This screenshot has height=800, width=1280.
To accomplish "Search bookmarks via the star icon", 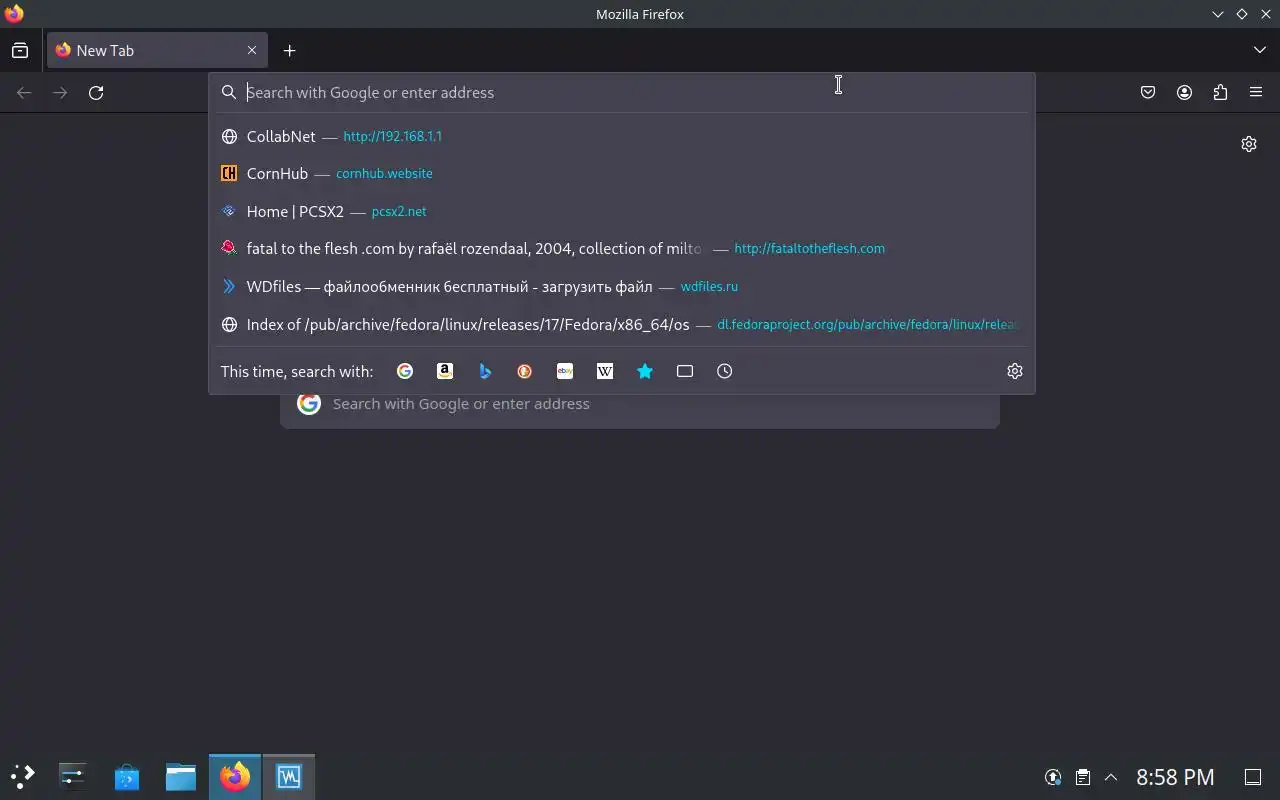I will pyautogui.click(x=645, y=371).
